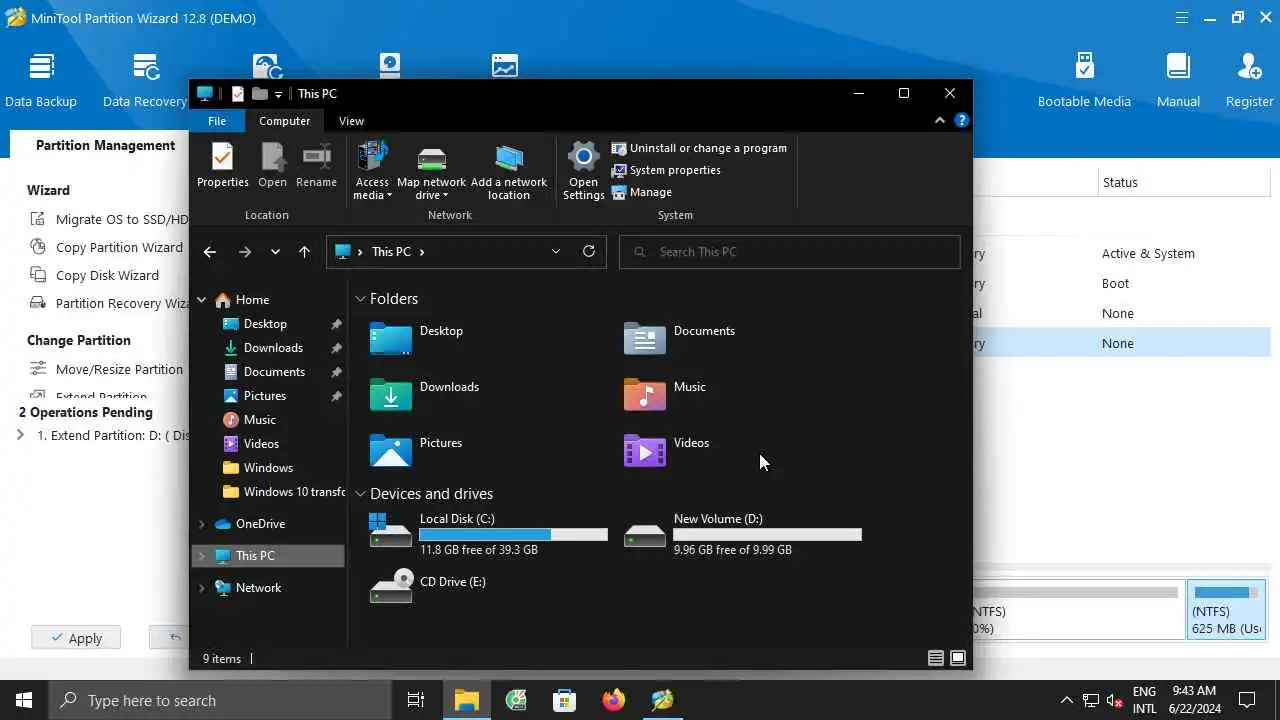Open Task View on the taskbar
Viewport: 1280px width, 720px height.
click(x=416, y=700)
